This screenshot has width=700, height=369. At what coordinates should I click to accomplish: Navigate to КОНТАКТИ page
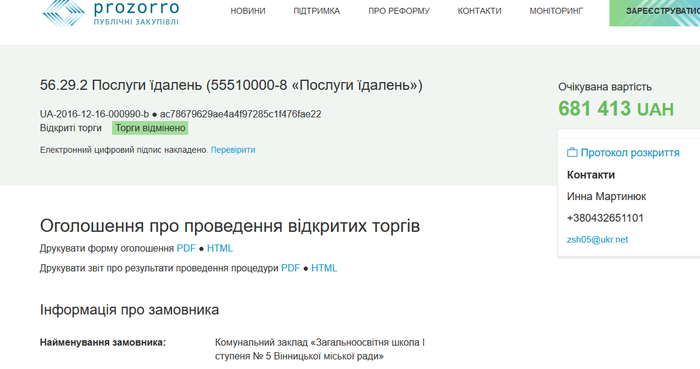tap(479, 11)
